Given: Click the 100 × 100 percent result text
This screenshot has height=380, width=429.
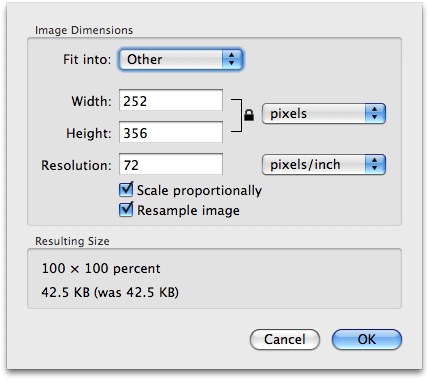Looking at the screenshot, I should pyautogui.click(x=101, y=268).
